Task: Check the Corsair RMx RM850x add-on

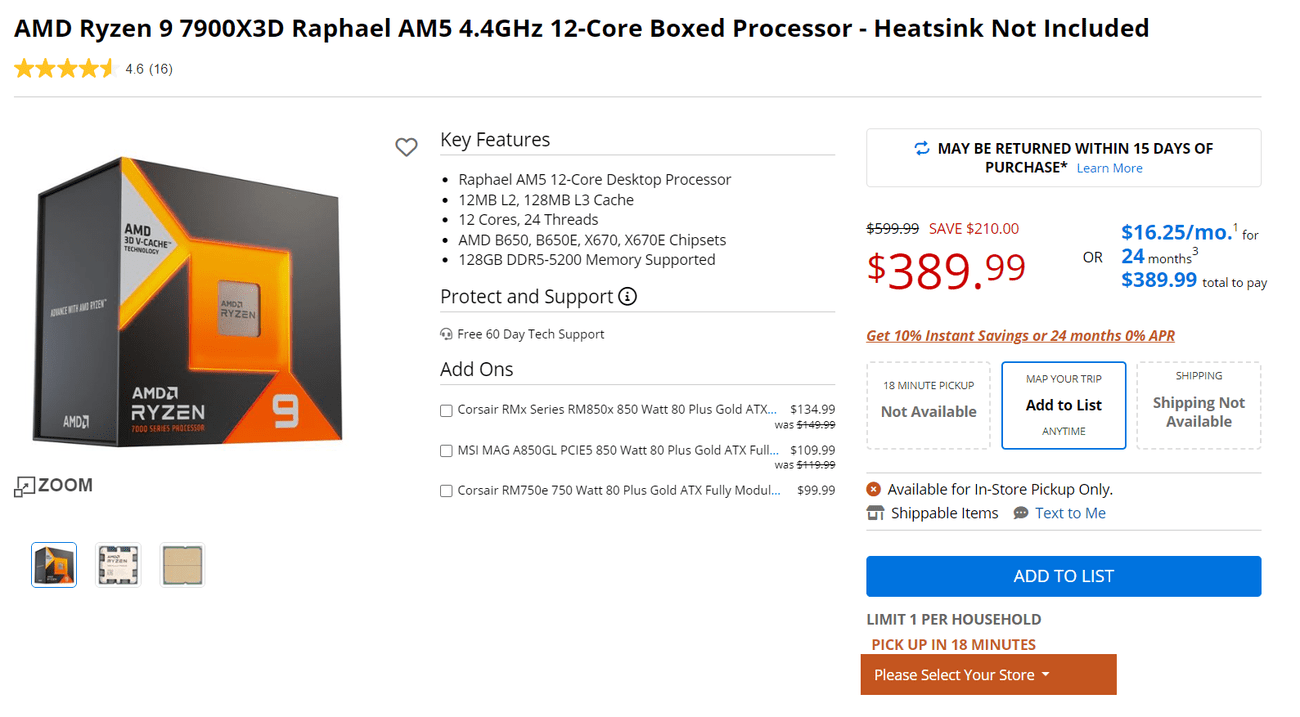Action: click(x=447, y=410)
